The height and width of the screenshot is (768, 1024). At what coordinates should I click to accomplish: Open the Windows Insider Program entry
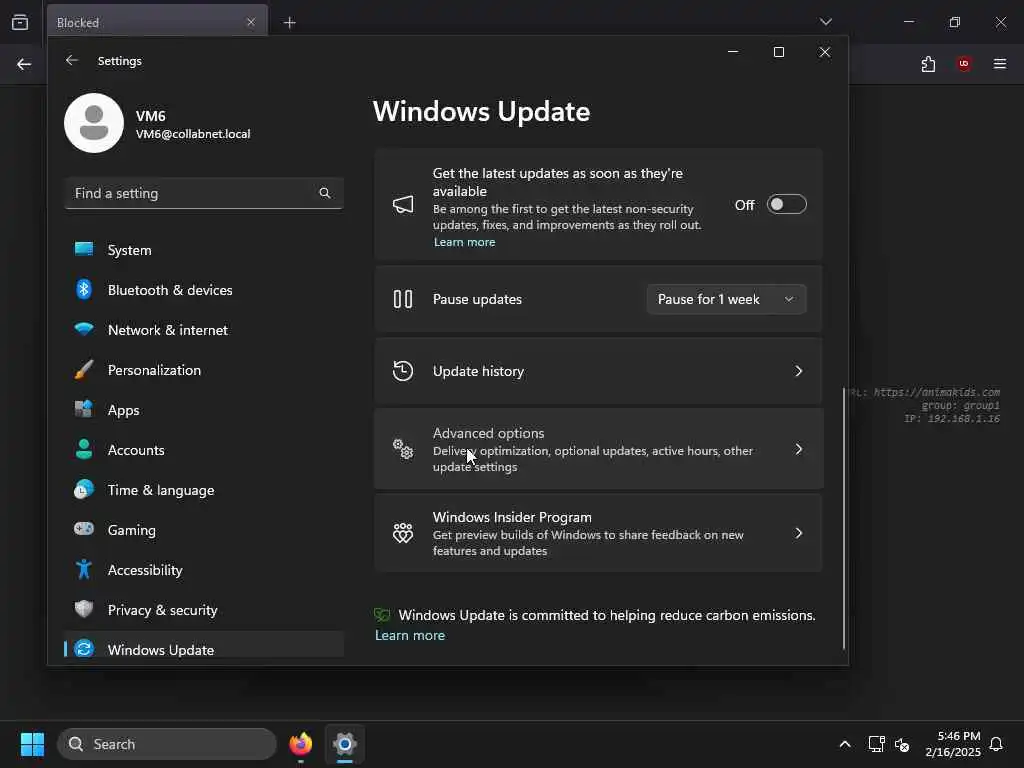point(598,533)
